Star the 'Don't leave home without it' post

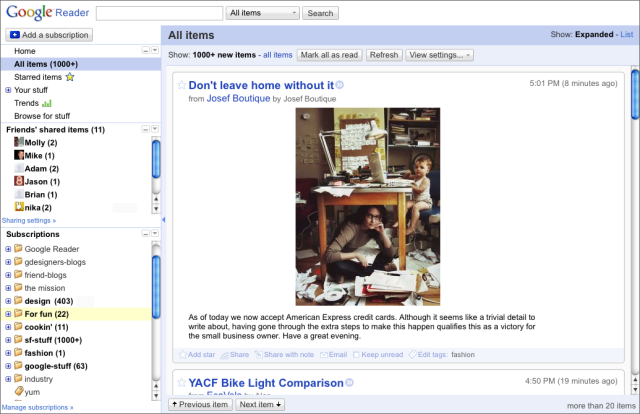[182, 86]
